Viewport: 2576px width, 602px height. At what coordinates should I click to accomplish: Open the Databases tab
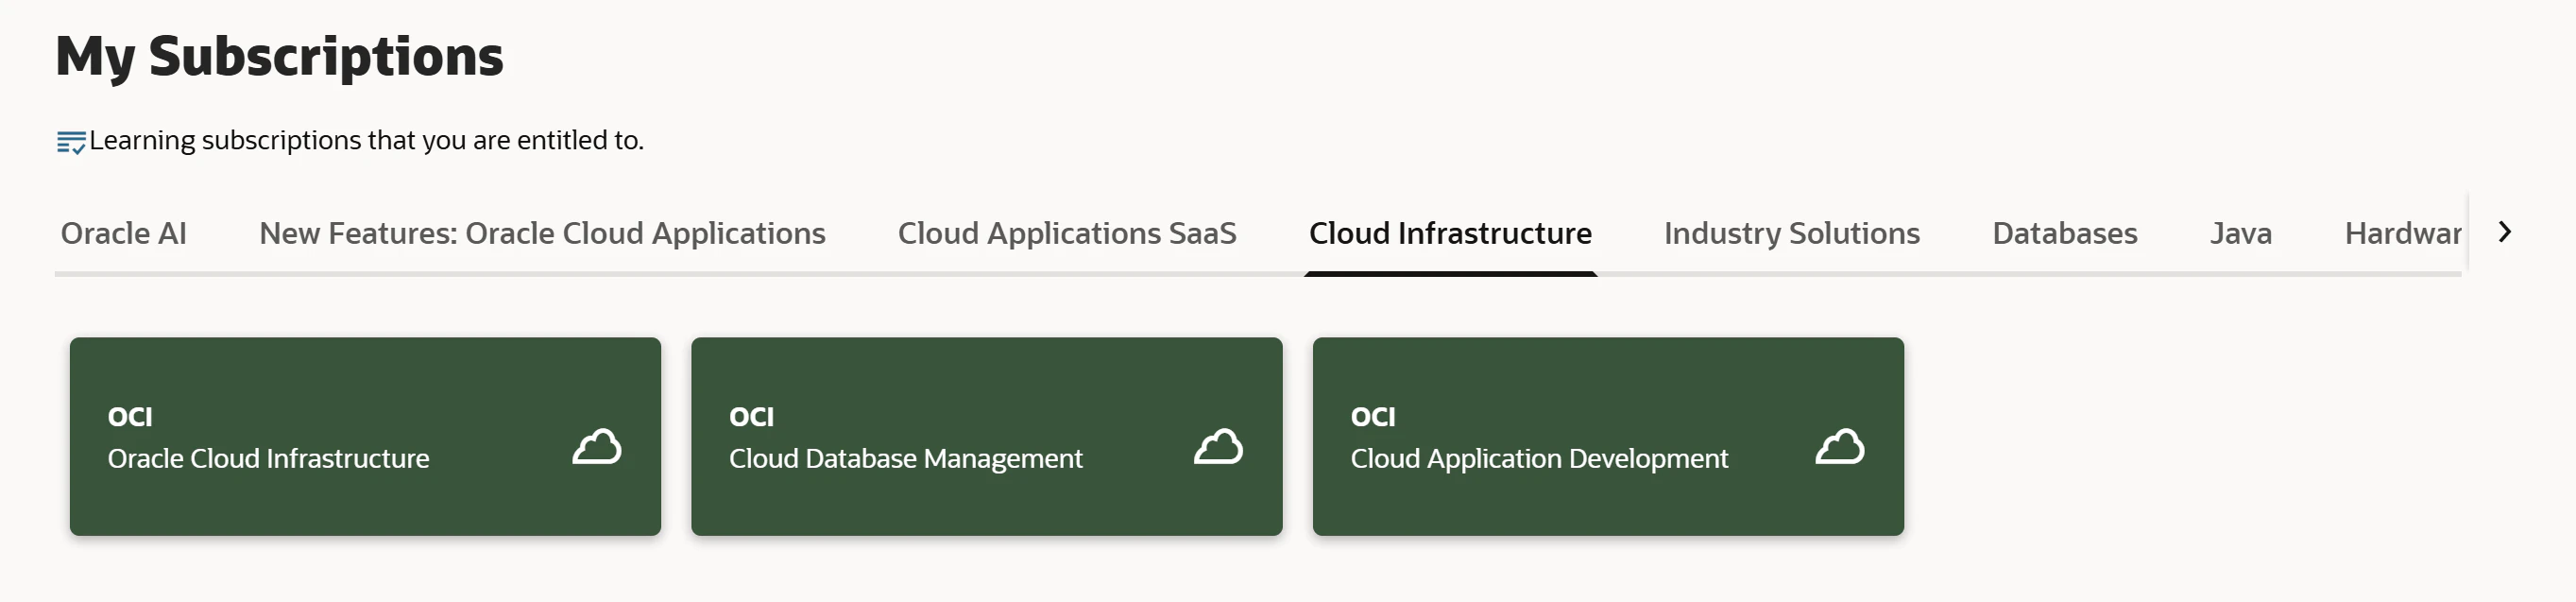tap(2064, 233)
